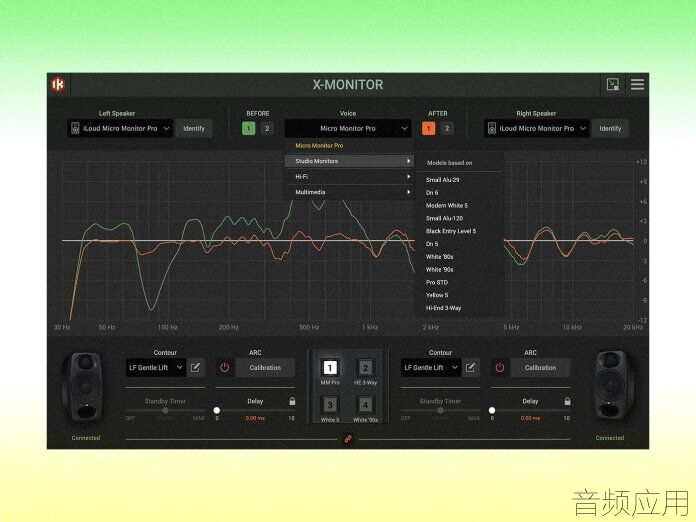Select AFTER slot 2
This screenshot has width=696, height=522.
click(x=447, y=128)
